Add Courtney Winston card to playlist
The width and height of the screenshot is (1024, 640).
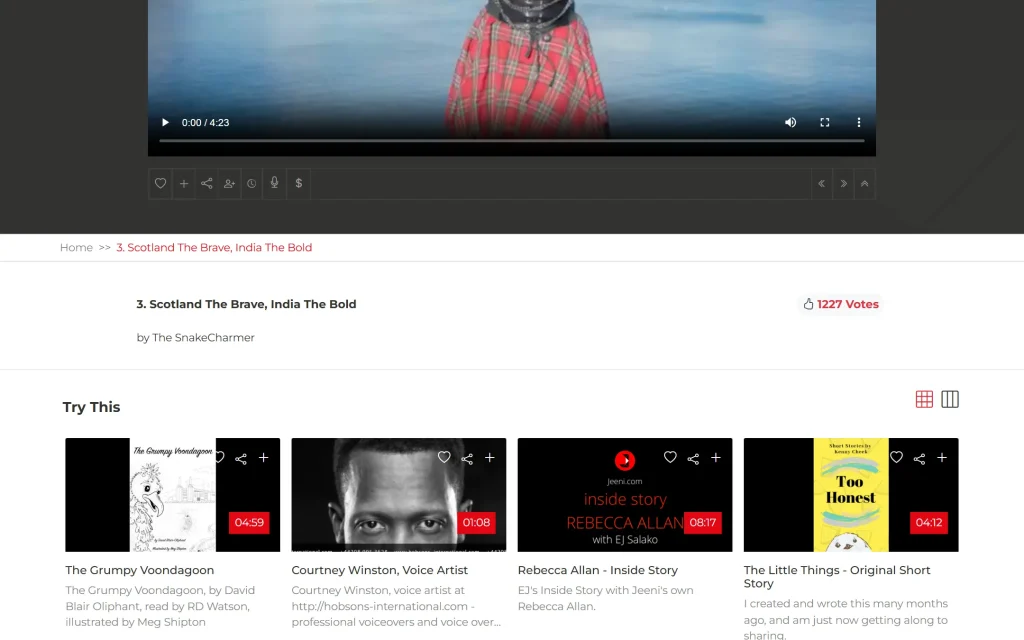coord(489,458)
